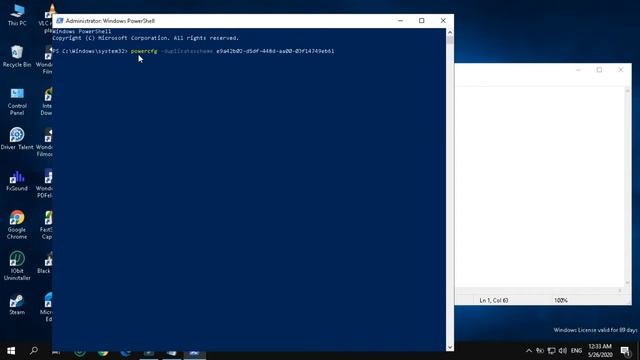Select the Recycle Bin desktop icon
Image resolution: width=640 pixels, height=360 pixels.
[17, 56]
